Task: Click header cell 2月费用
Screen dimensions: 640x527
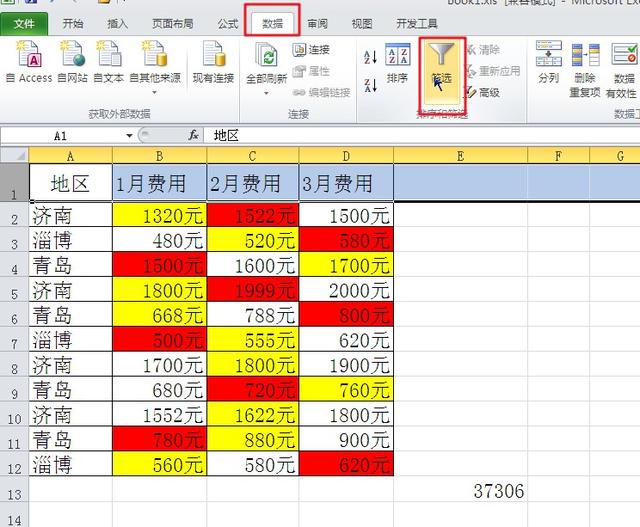Action: (253, 183)
